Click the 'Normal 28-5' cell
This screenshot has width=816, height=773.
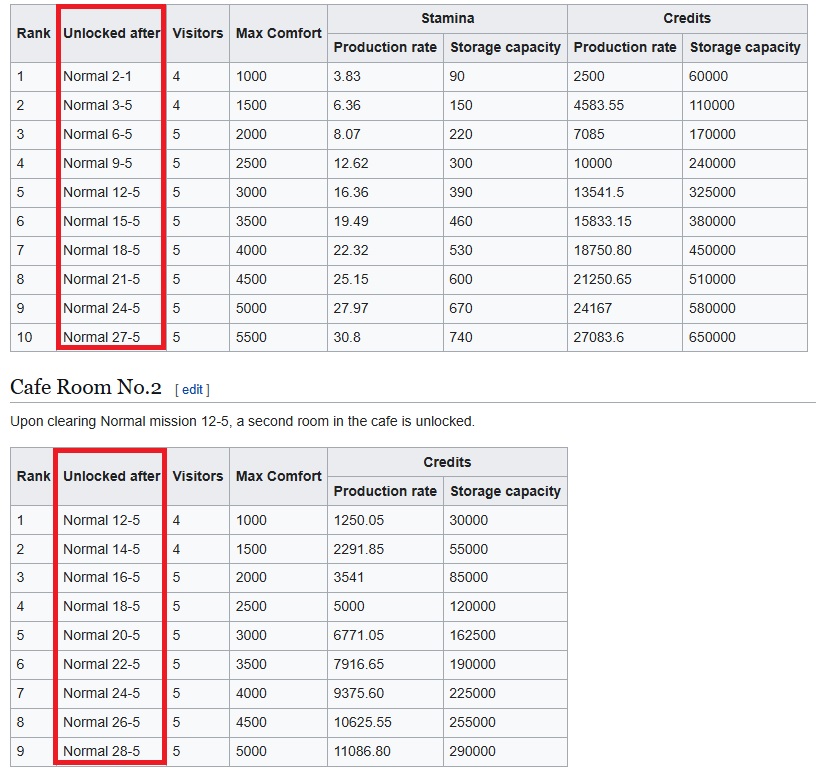tap(101, 752)
